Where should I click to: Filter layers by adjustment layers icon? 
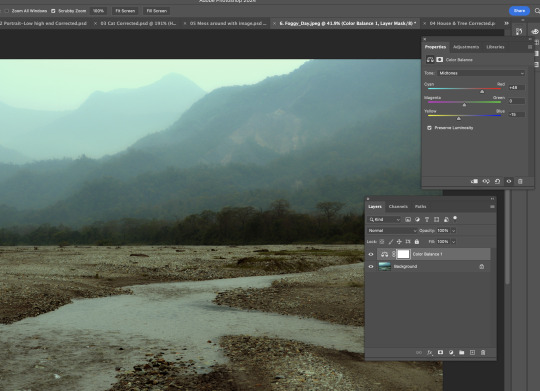pyautogui.click(x=417, y=219)
